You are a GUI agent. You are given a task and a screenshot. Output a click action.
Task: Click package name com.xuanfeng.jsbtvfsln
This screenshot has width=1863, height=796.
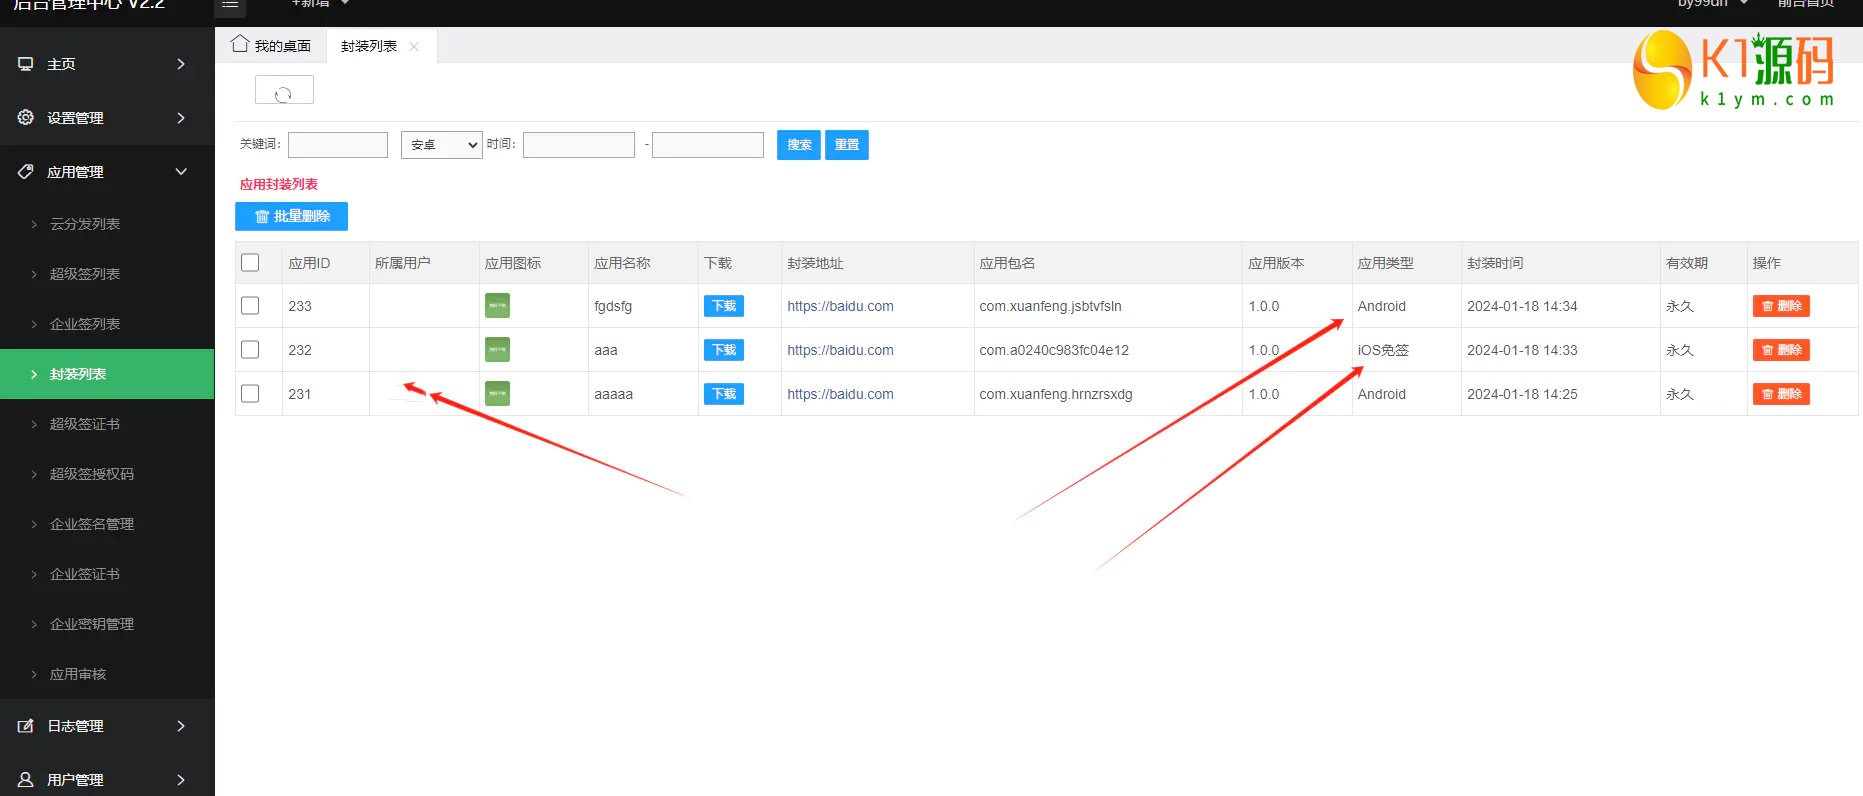pos(1050,306)
